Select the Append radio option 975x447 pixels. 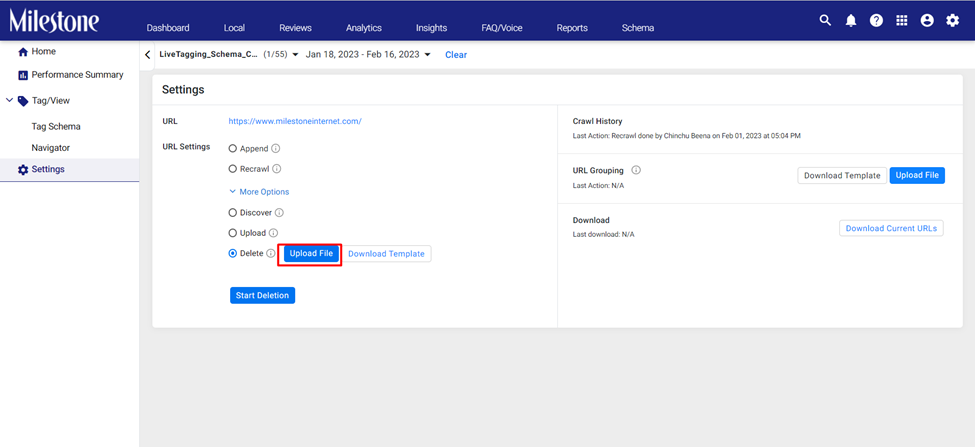point(233,149)
